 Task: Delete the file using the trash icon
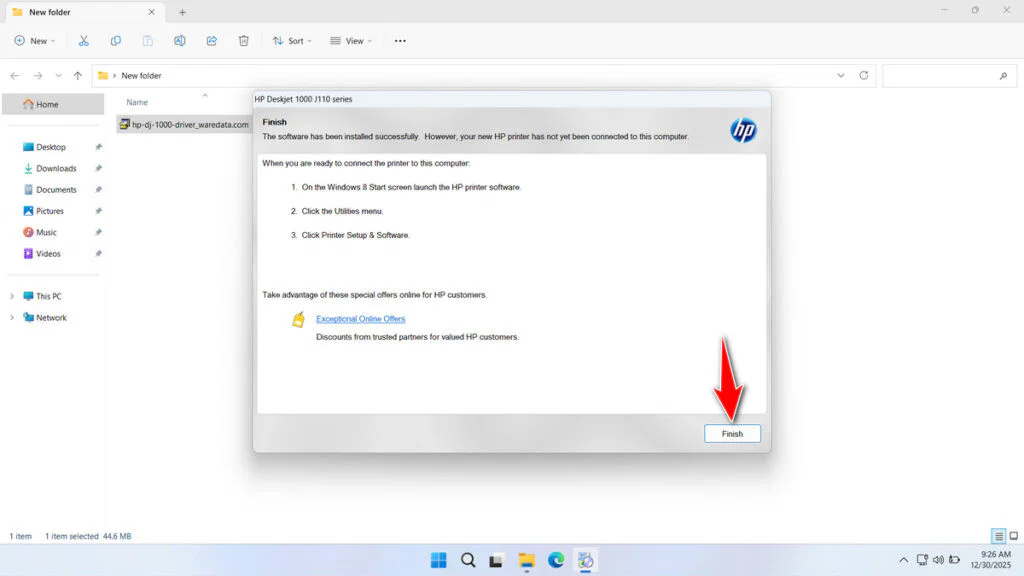pos(242,40)
